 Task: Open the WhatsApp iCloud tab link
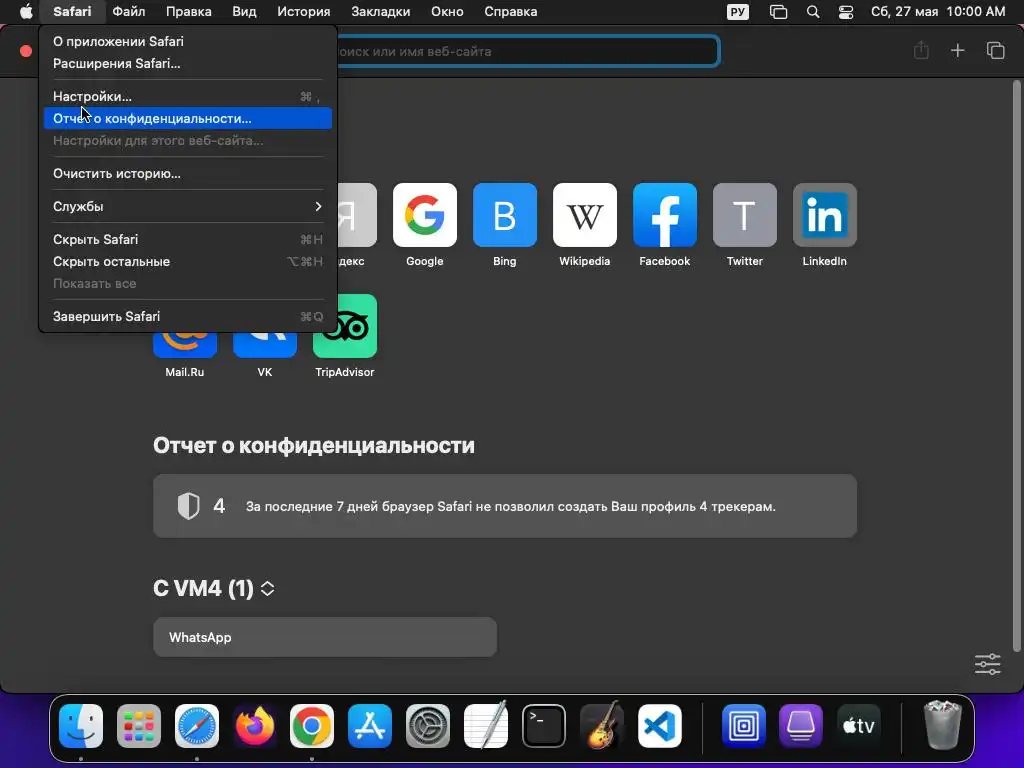click(325, 637)
